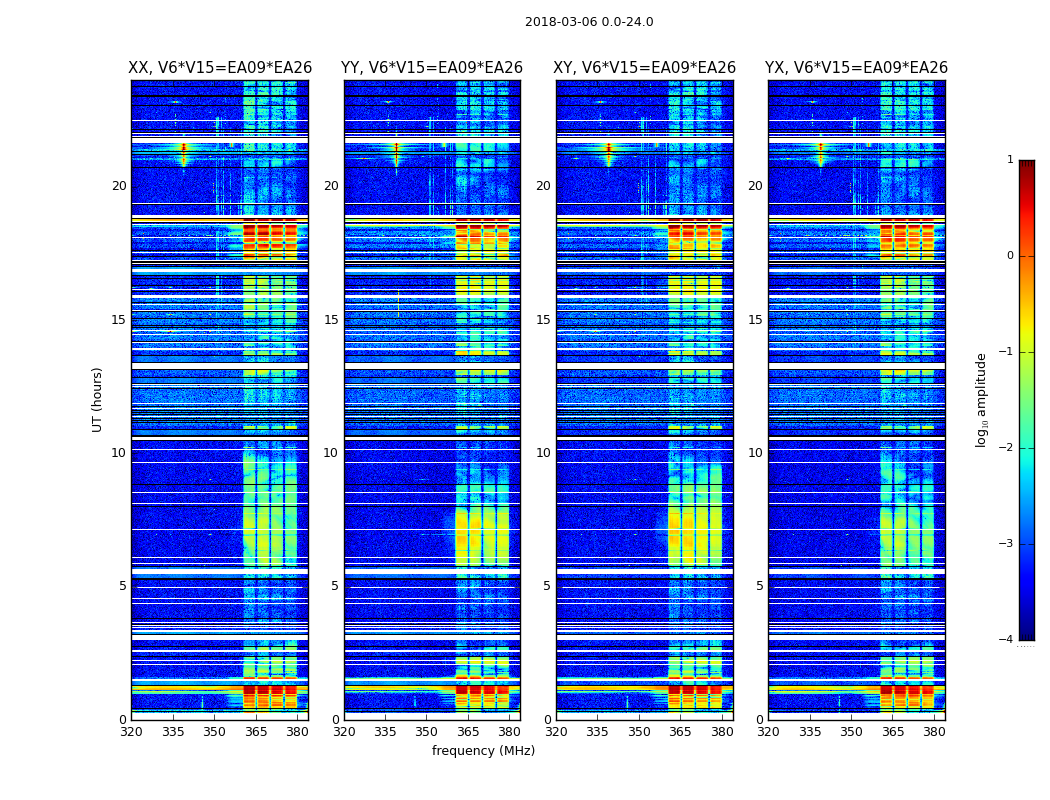Click the dark blue bottom of the colorbar
The image size is (1050, 800).
point(1026,634)
